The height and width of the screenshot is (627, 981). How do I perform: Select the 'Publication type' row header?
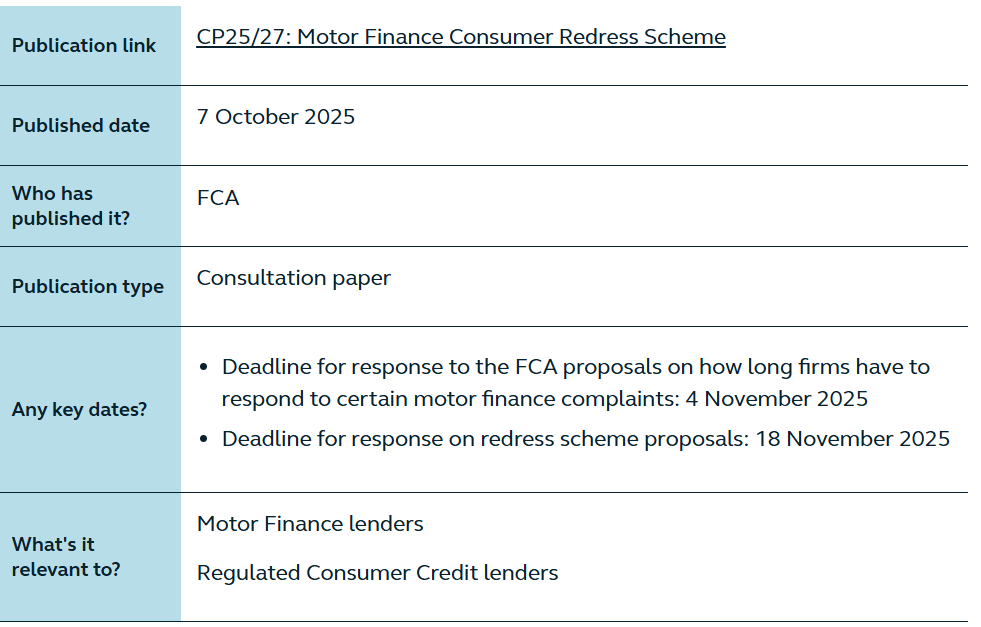[x=88, y=287]
